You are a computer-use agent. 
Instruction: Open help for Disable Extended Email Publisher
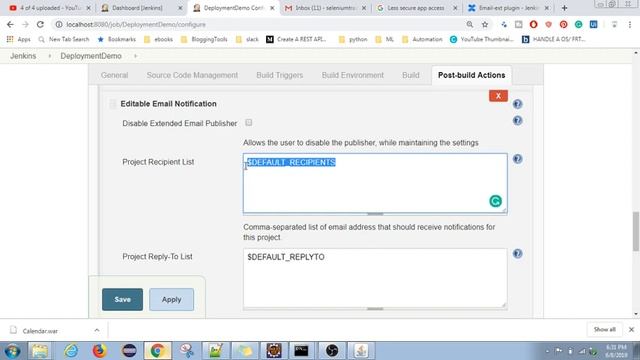click(517, 120)
